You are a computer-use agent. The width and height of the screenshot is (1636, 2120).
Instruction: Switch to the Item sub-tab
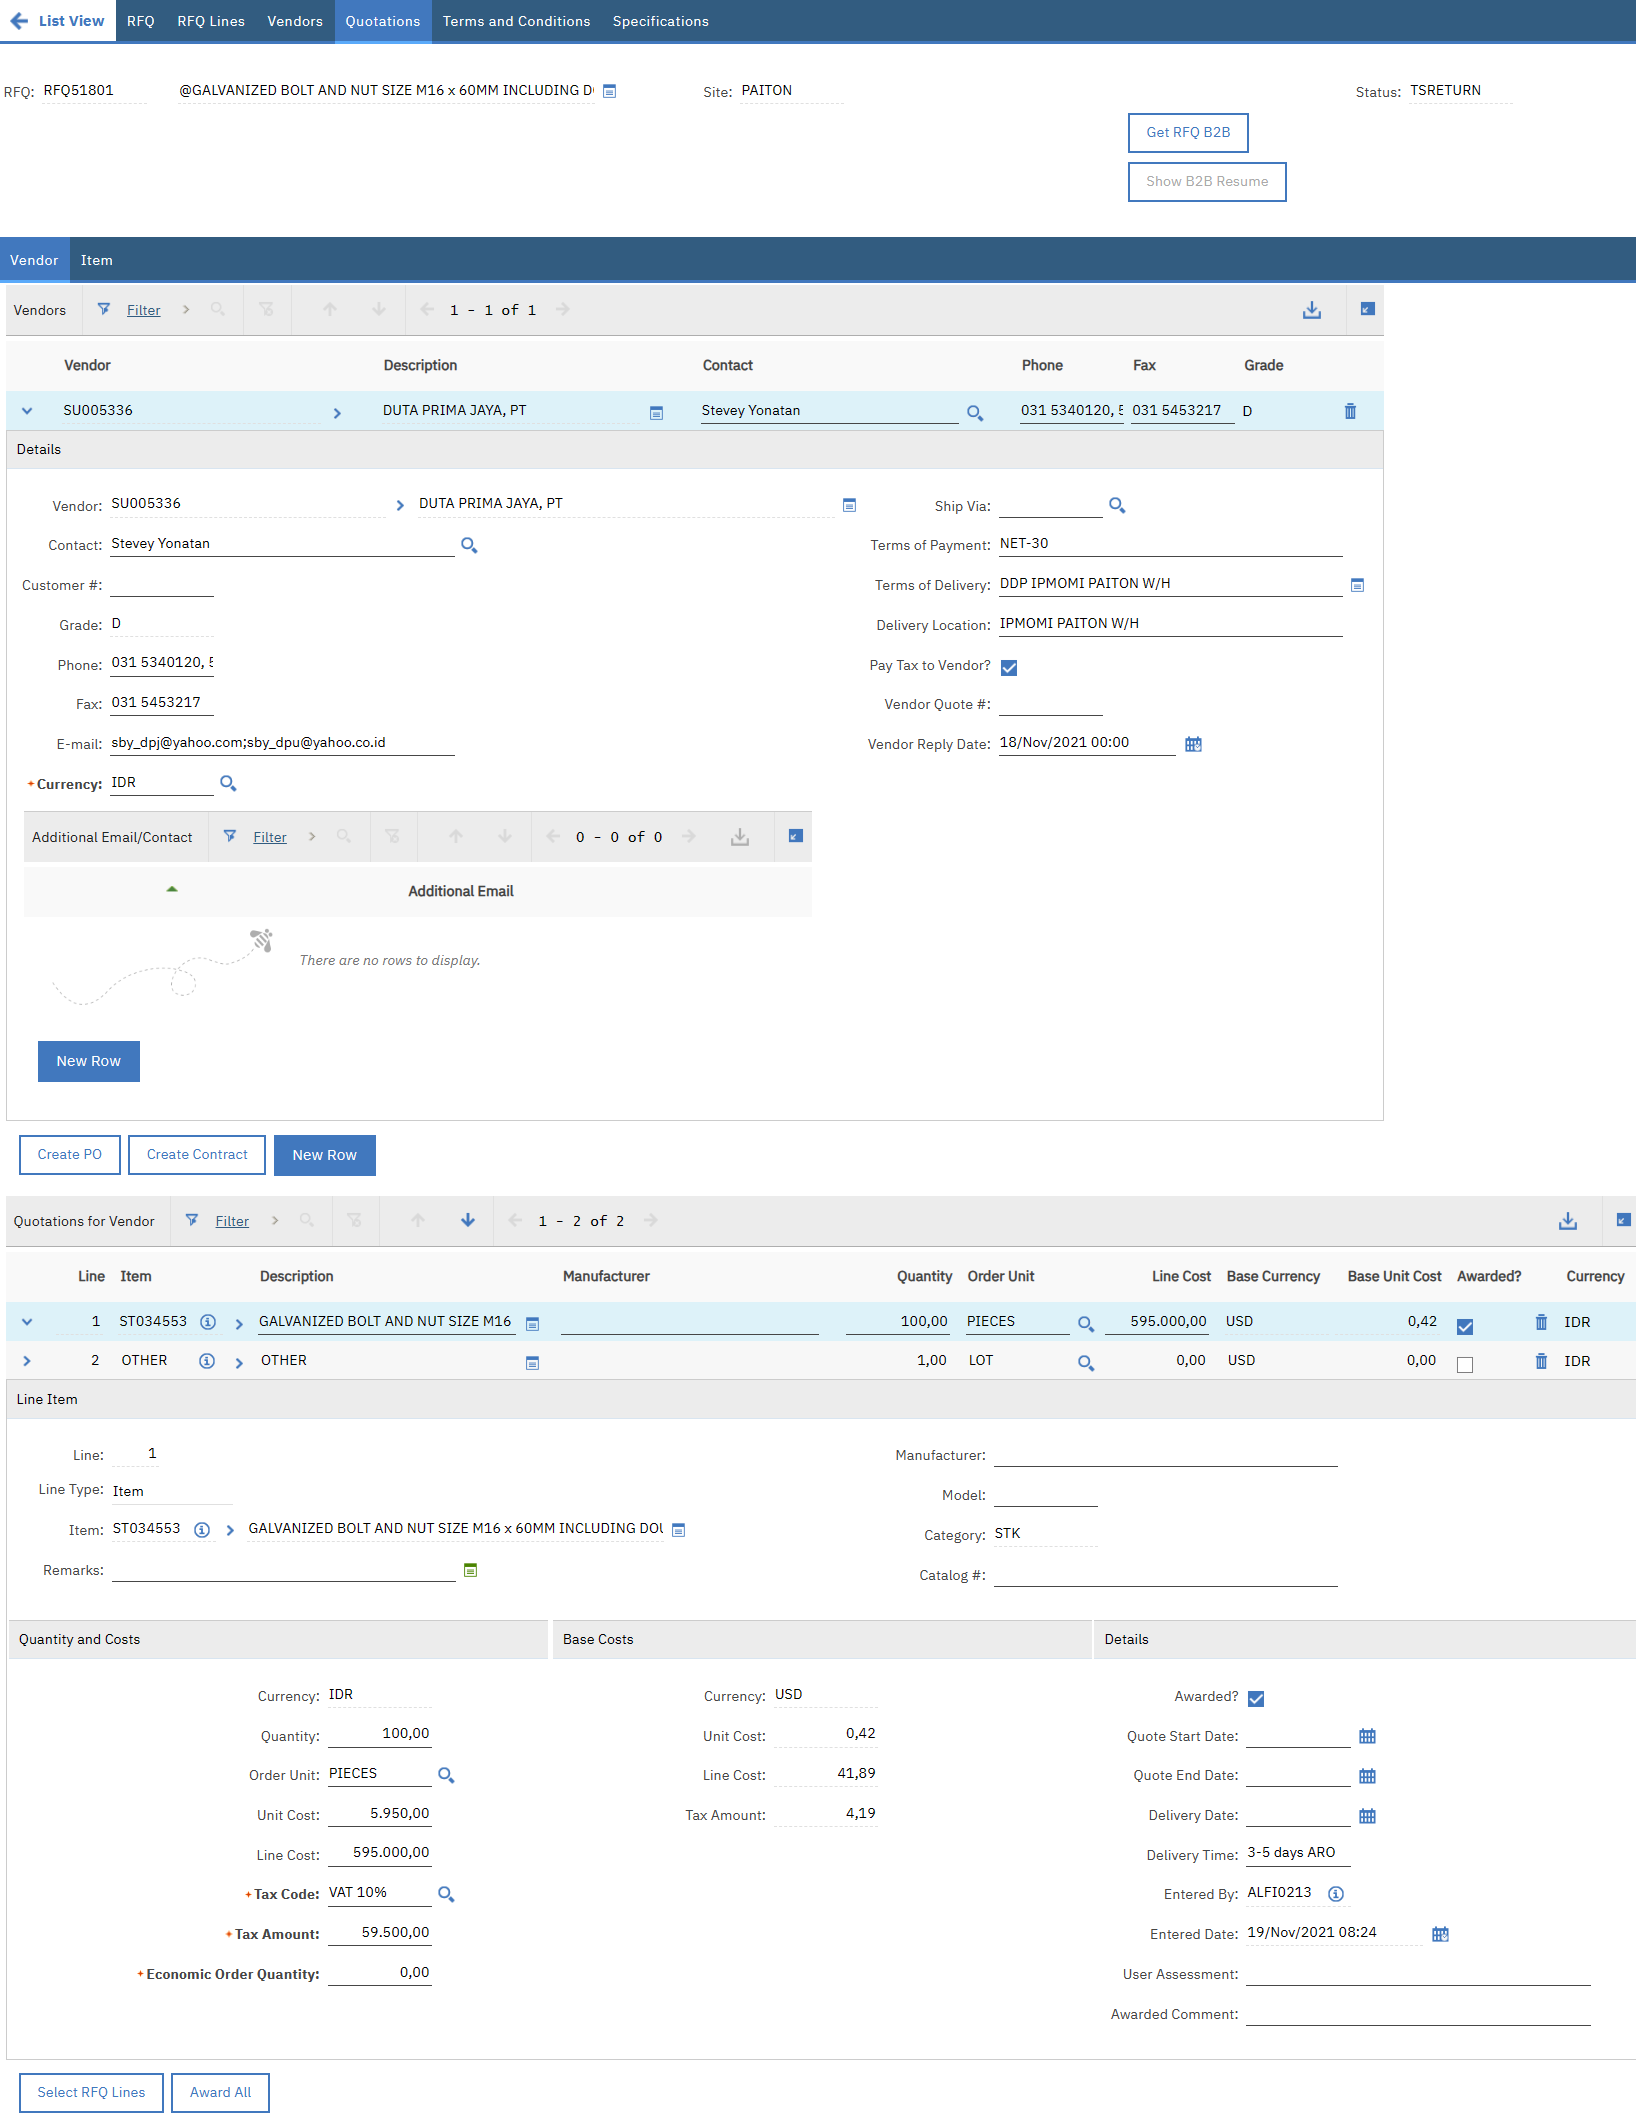click(x=96, y=260)
